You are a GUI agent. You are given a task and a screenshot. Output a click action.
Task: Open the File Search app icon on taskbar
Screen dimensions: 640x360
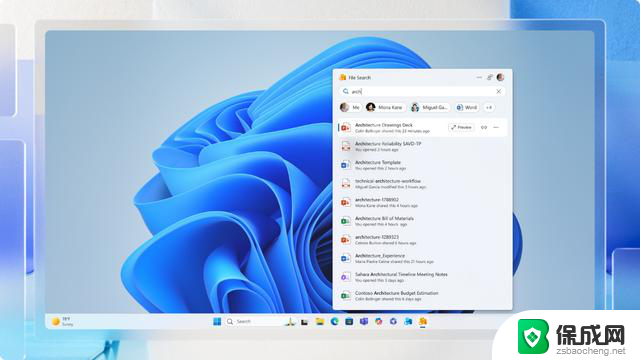[x=423, y=322]
